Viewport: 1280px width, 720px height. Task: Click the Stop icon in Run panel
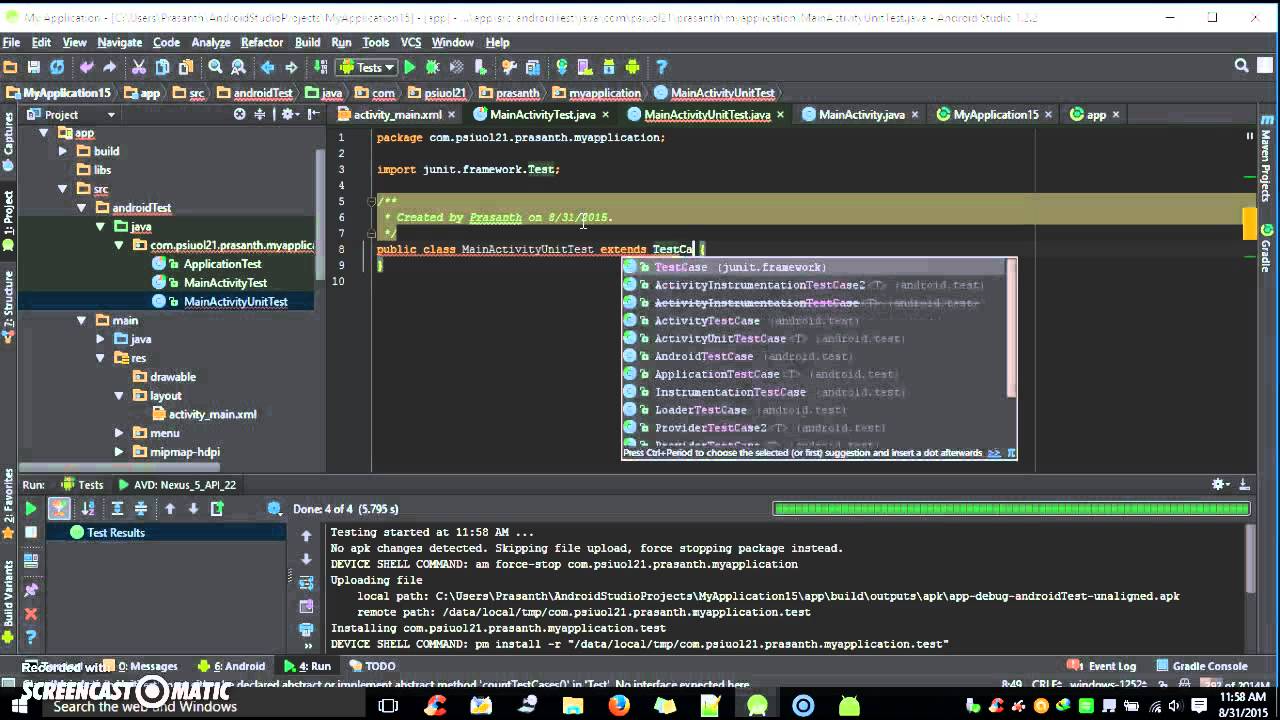(31, 532)
